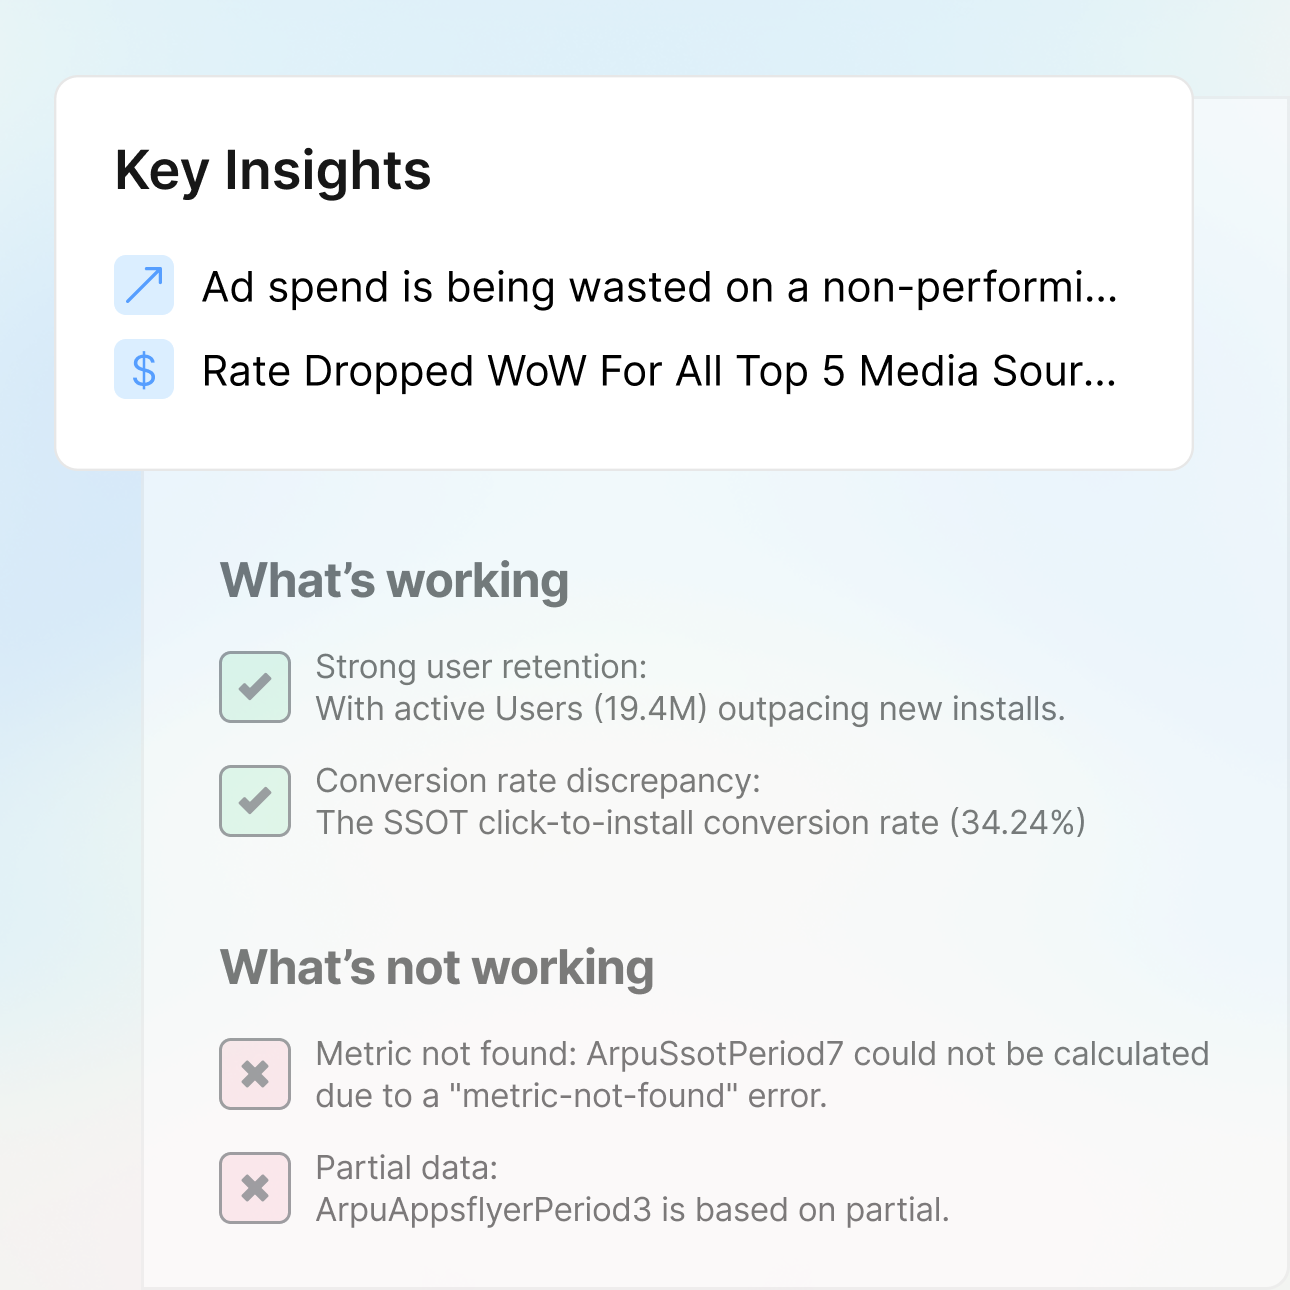Click the "Metric not found: ArpuSsotPeriod7" line
Screen dimensions: 1290x1290
(762, 1053)
